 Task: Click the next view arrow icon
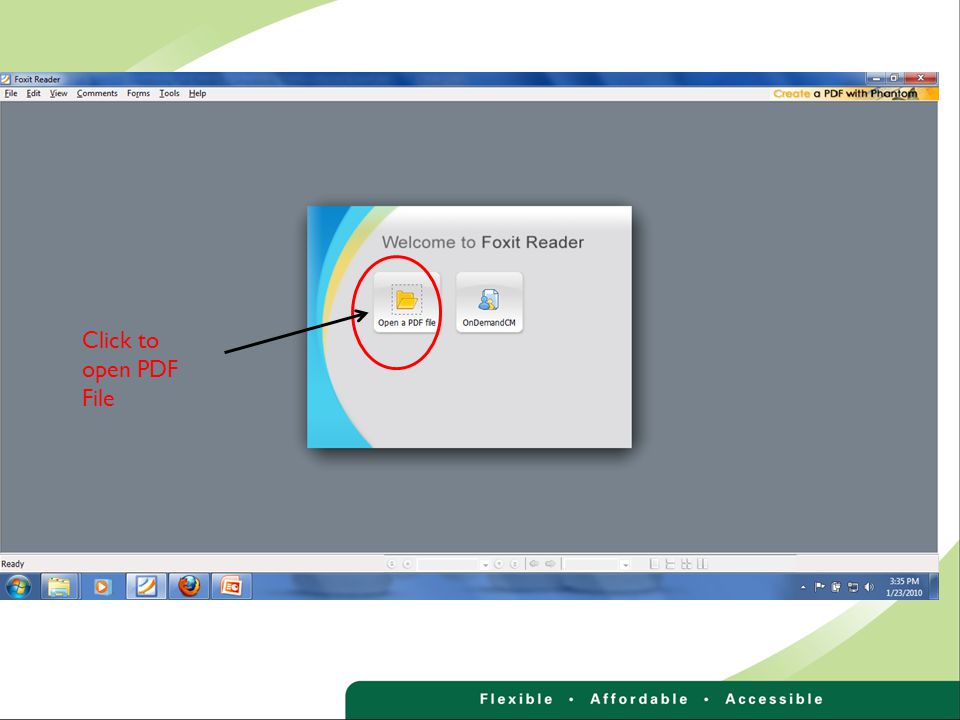[550, 564]
